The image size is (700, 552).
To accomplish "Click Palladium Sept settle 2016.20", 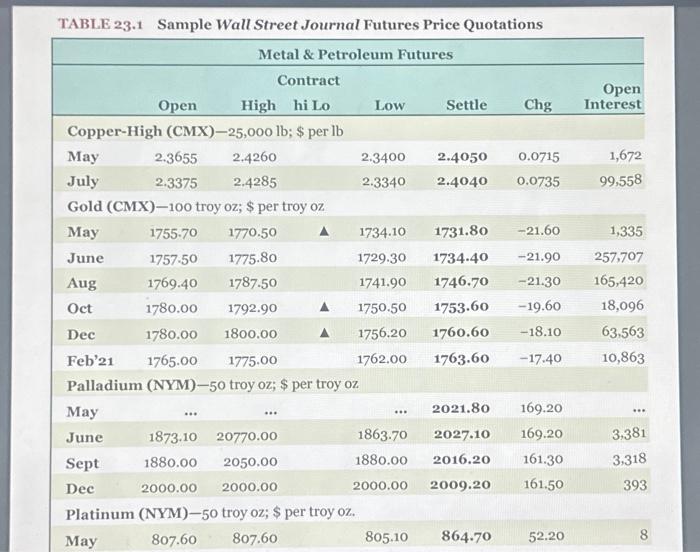I will tap(462, 460).
